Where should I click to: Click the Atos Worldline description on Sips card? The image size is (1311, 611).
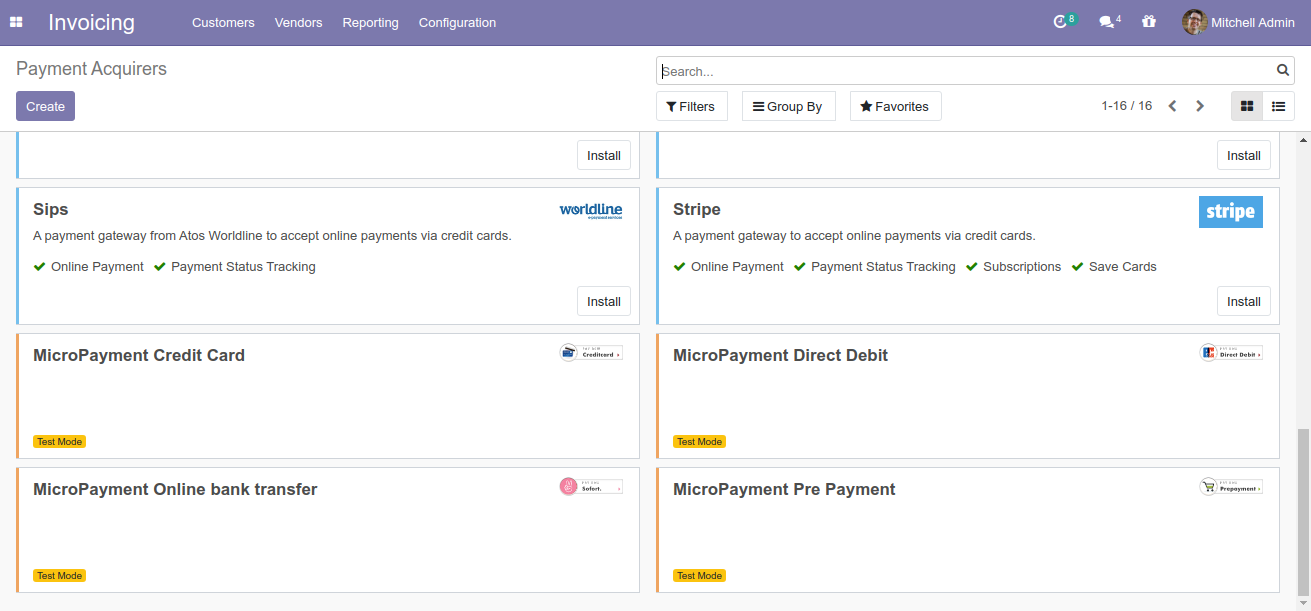click(272, 236)
